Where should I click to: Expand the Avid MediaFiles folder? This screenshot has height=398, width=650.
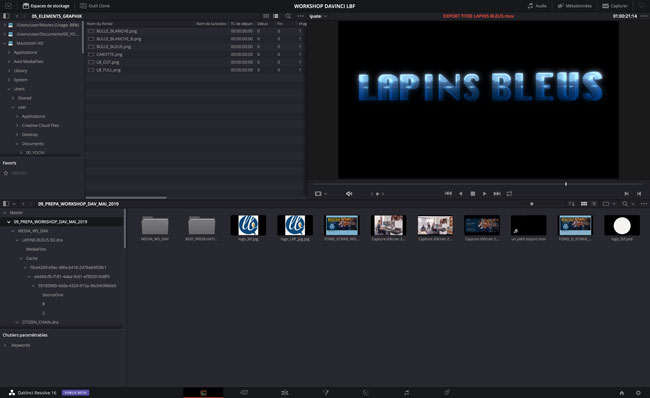(9, 61)
